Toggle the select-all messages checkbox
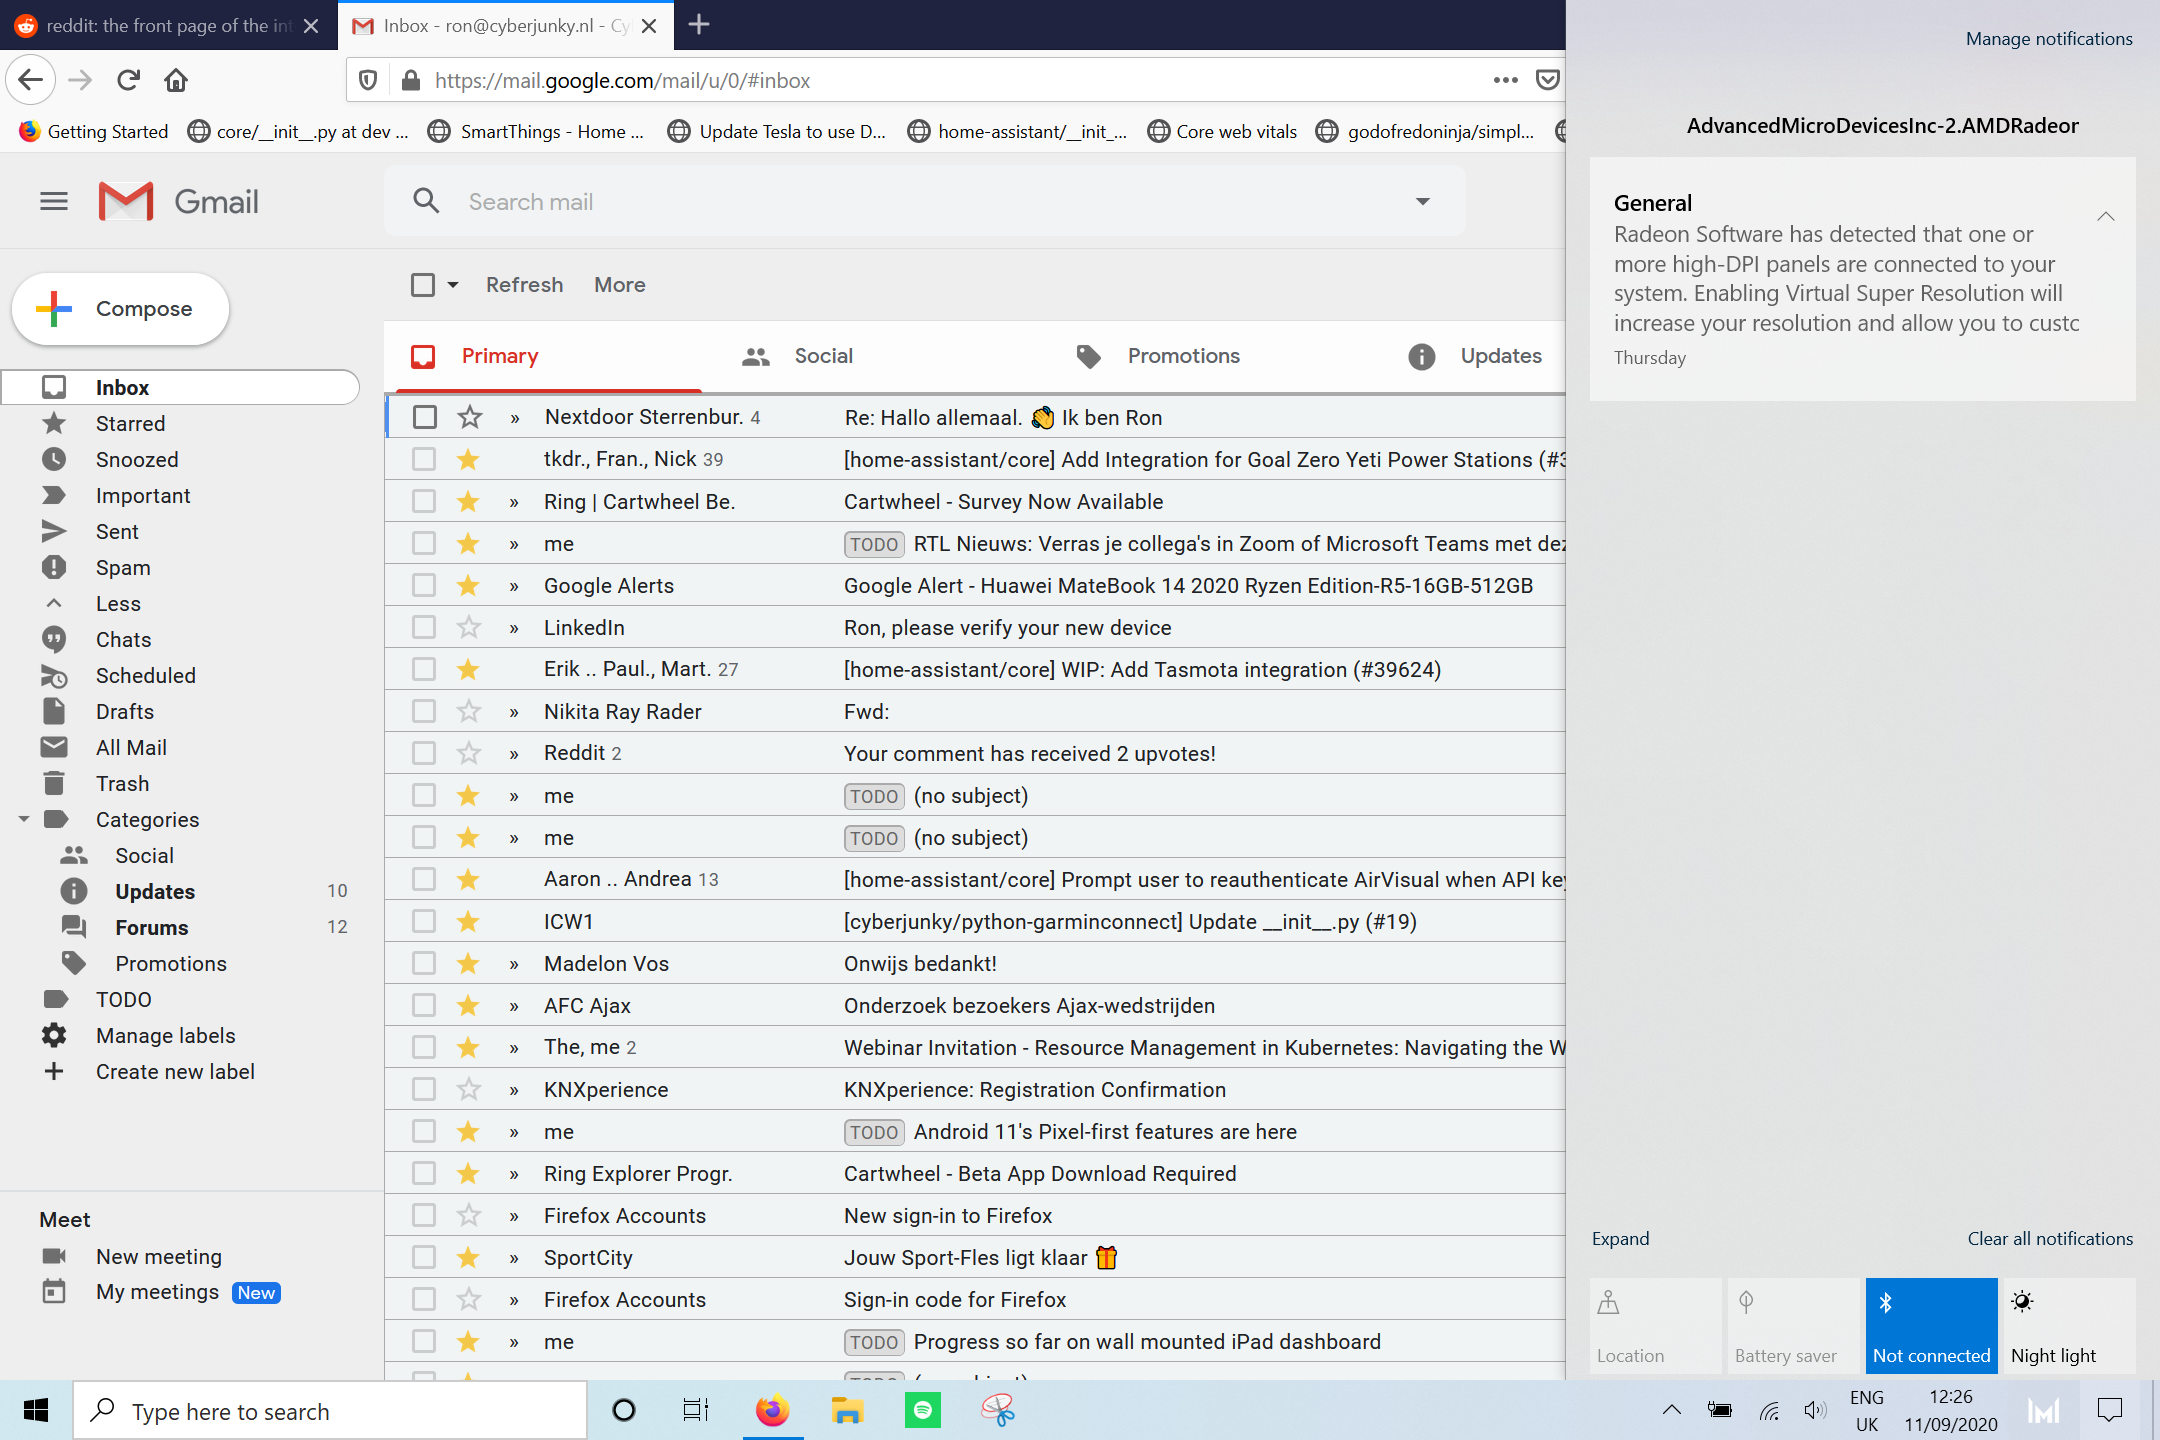2160x1440 pixels. tap(423, 285)
